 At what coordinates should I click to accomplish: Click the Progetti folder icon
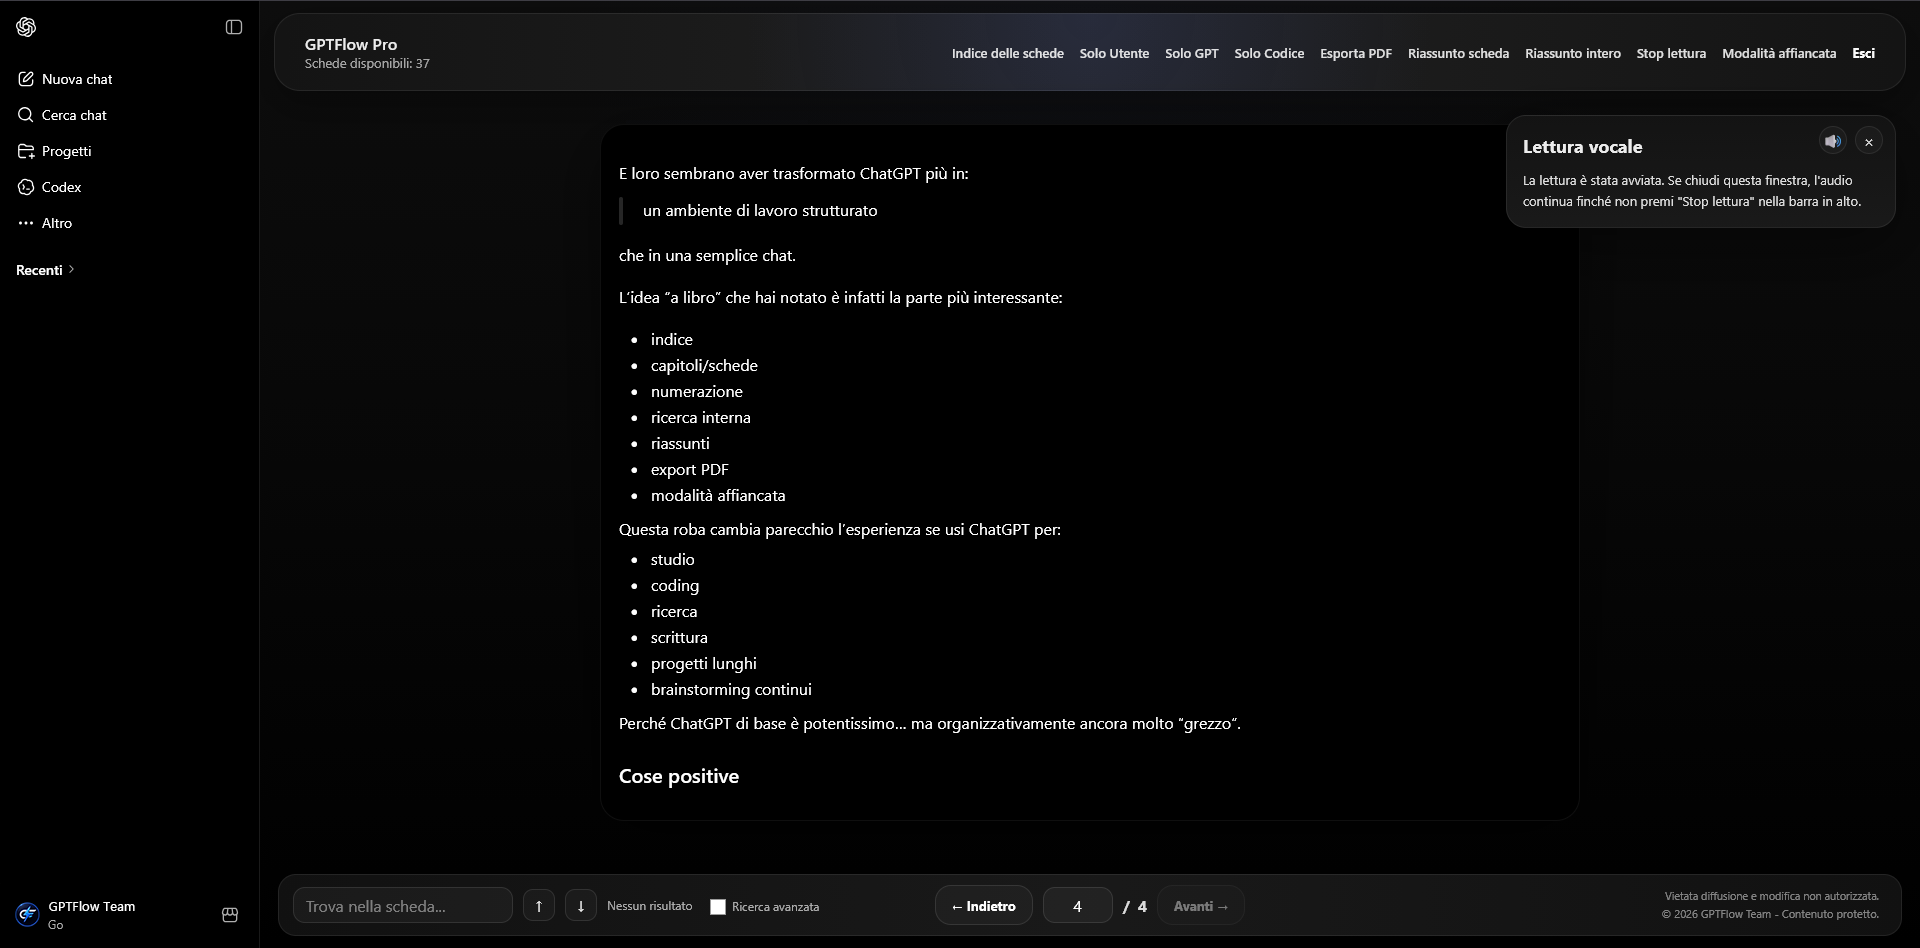click(x=26, y=151)
